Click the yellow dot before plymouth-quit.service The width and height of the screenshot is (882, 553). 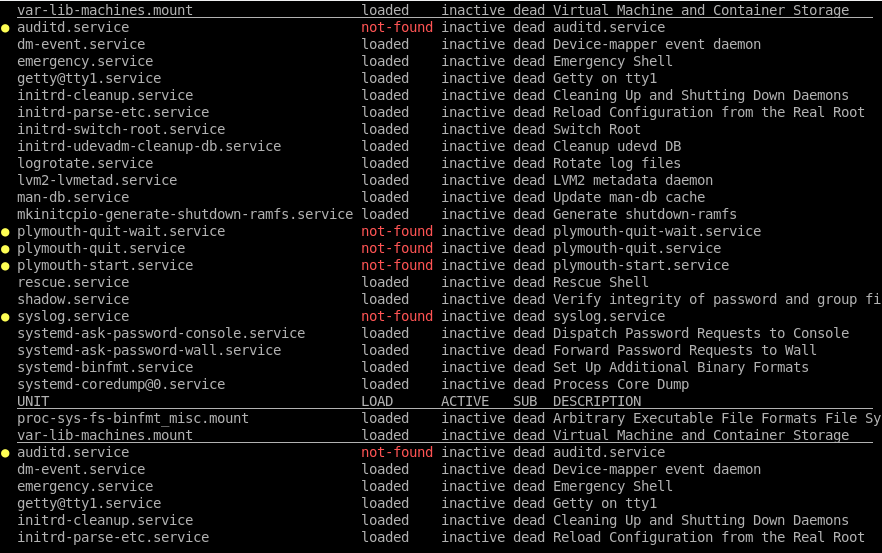pos(5,249)
